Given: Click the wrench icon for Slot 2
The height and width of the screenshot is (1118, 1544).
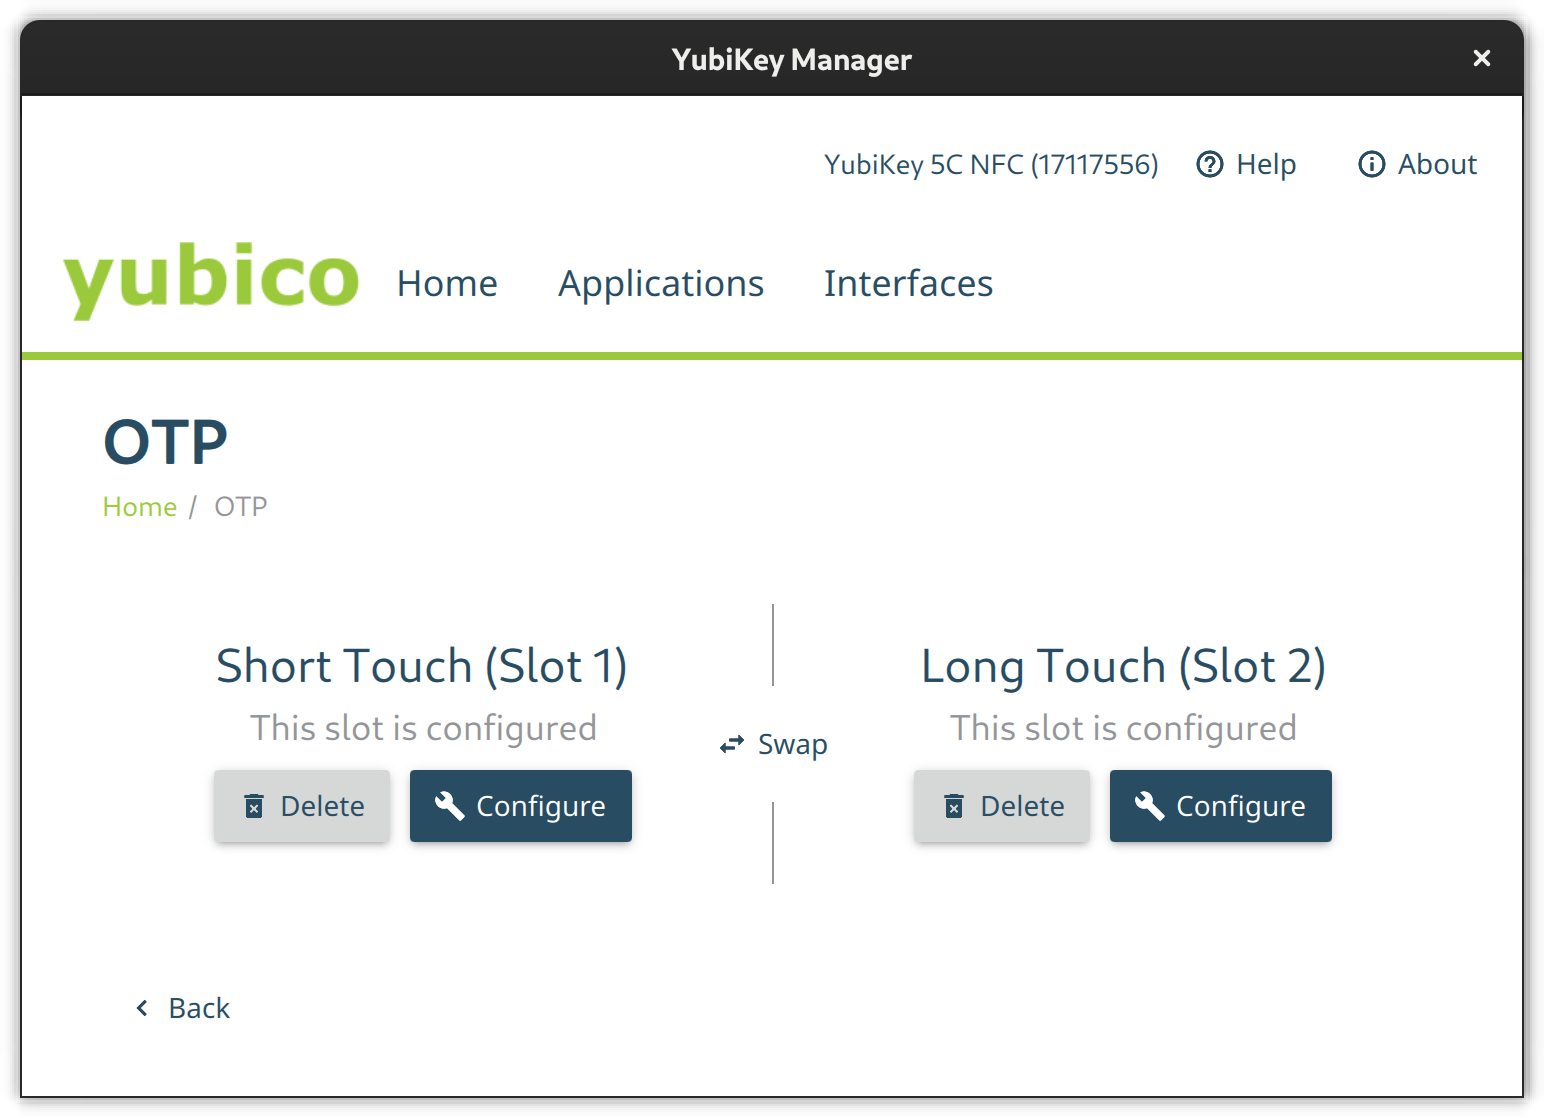Looking at the screenshot, I should coord(1150,806).
